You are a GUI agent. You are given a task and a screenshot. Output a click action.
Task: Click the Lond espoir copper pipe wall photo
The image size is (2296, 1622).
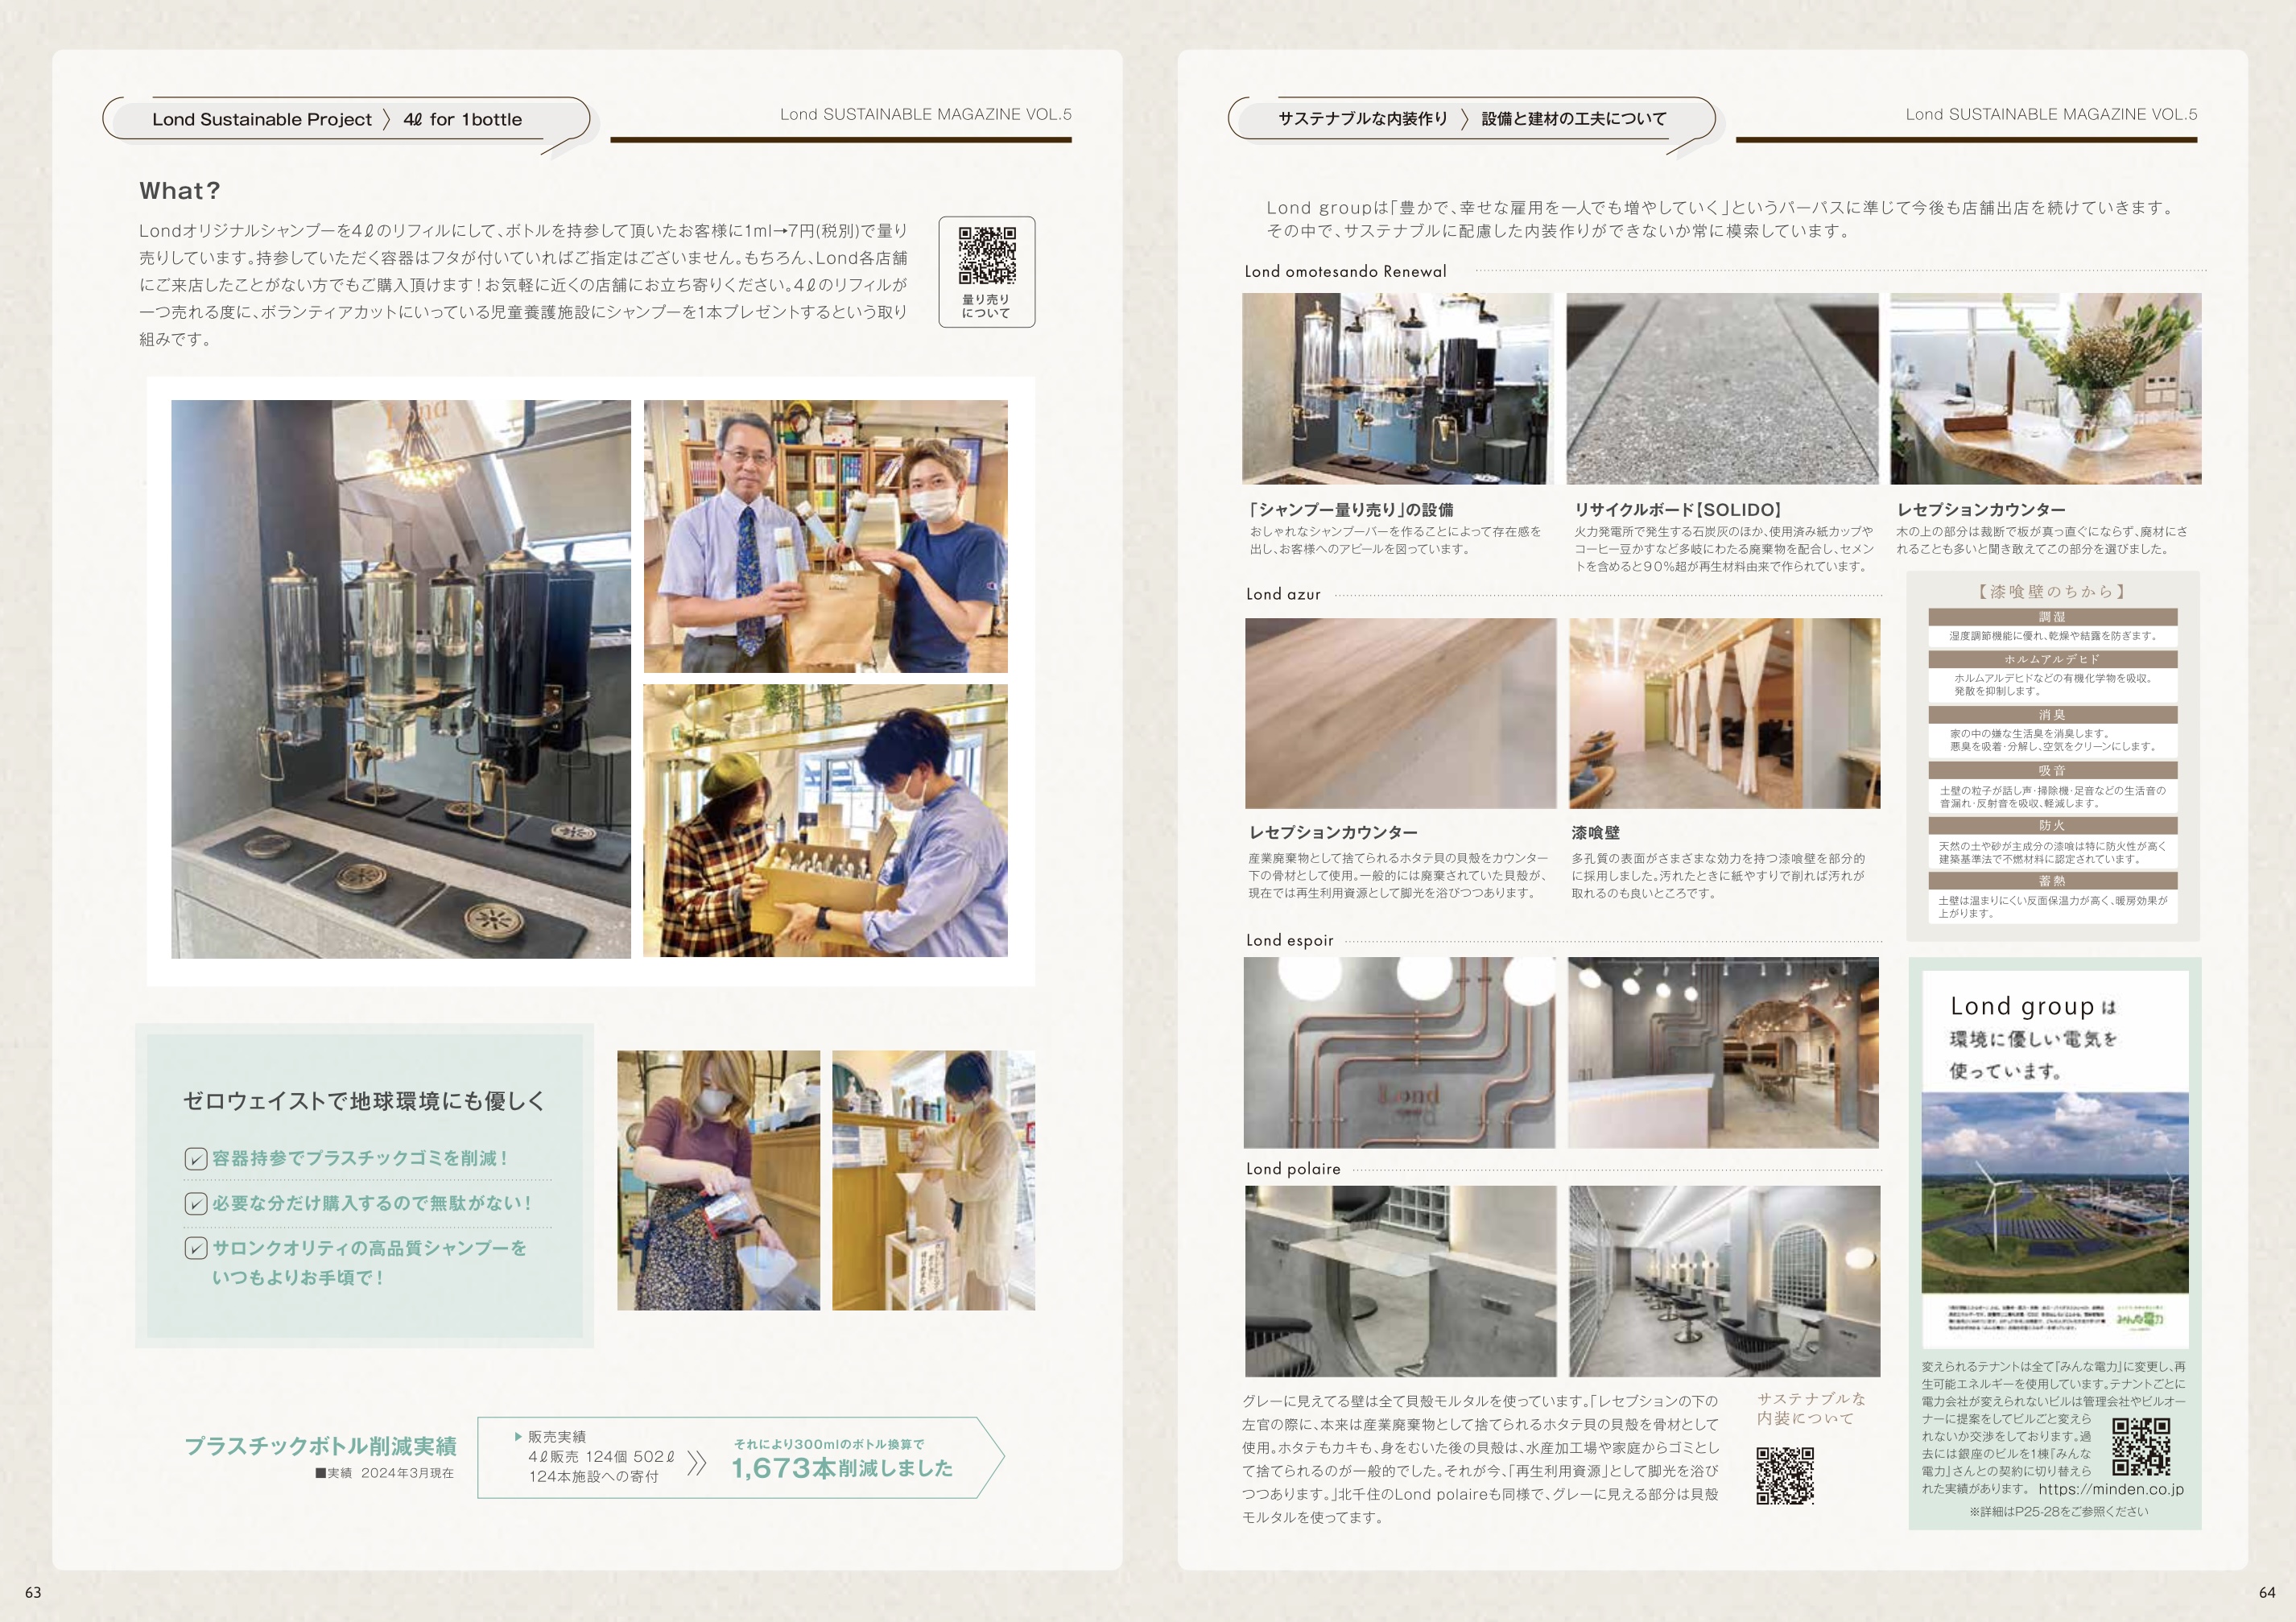pyautogui.click(x=1399, y=1053)
